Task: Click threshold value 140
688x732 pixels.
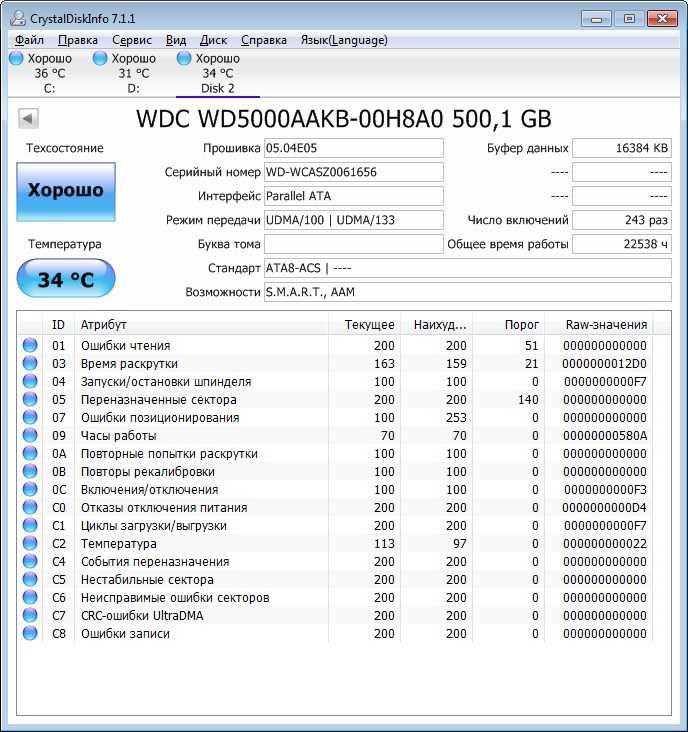Action: (527, 399)
